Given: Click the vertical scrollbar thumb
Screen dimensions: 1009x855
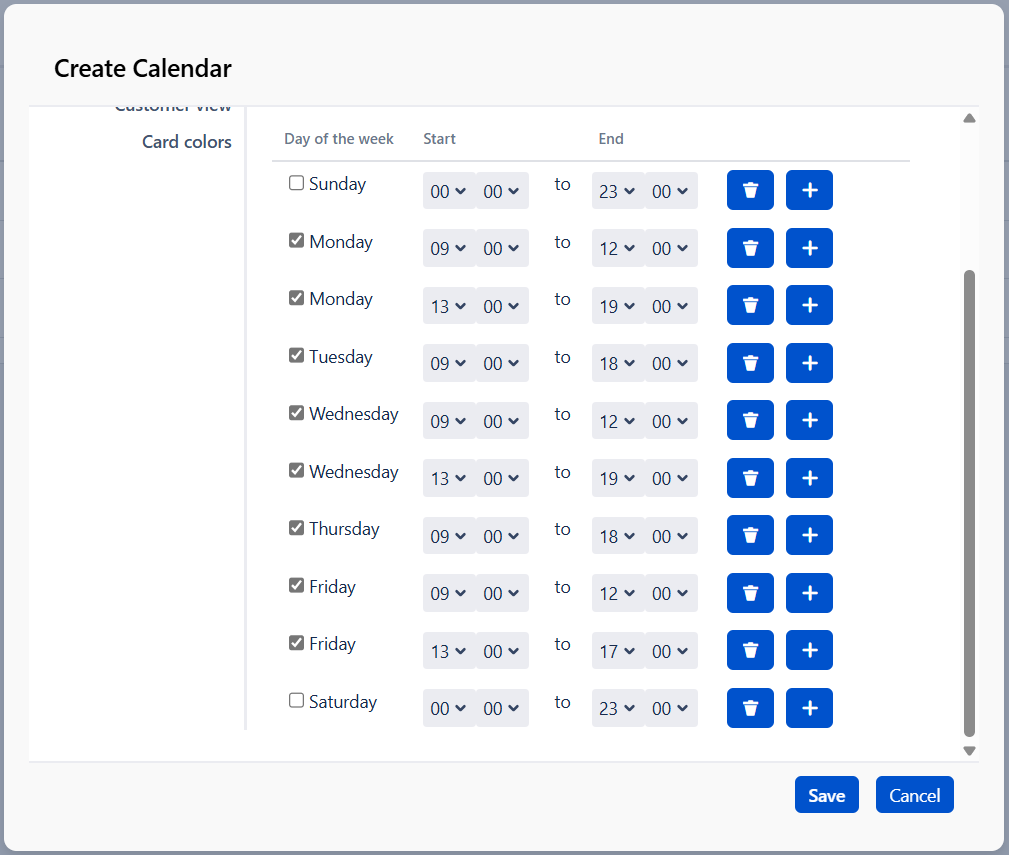Looking at the screenshot, I should tap(968, 500).
